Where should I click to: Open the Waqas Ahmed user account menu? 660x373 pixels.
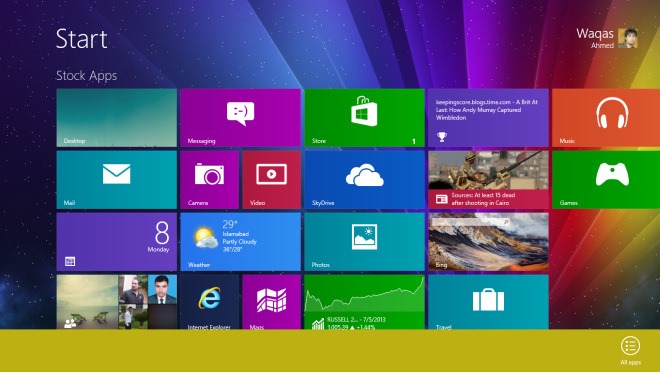(x=607, y=38)
